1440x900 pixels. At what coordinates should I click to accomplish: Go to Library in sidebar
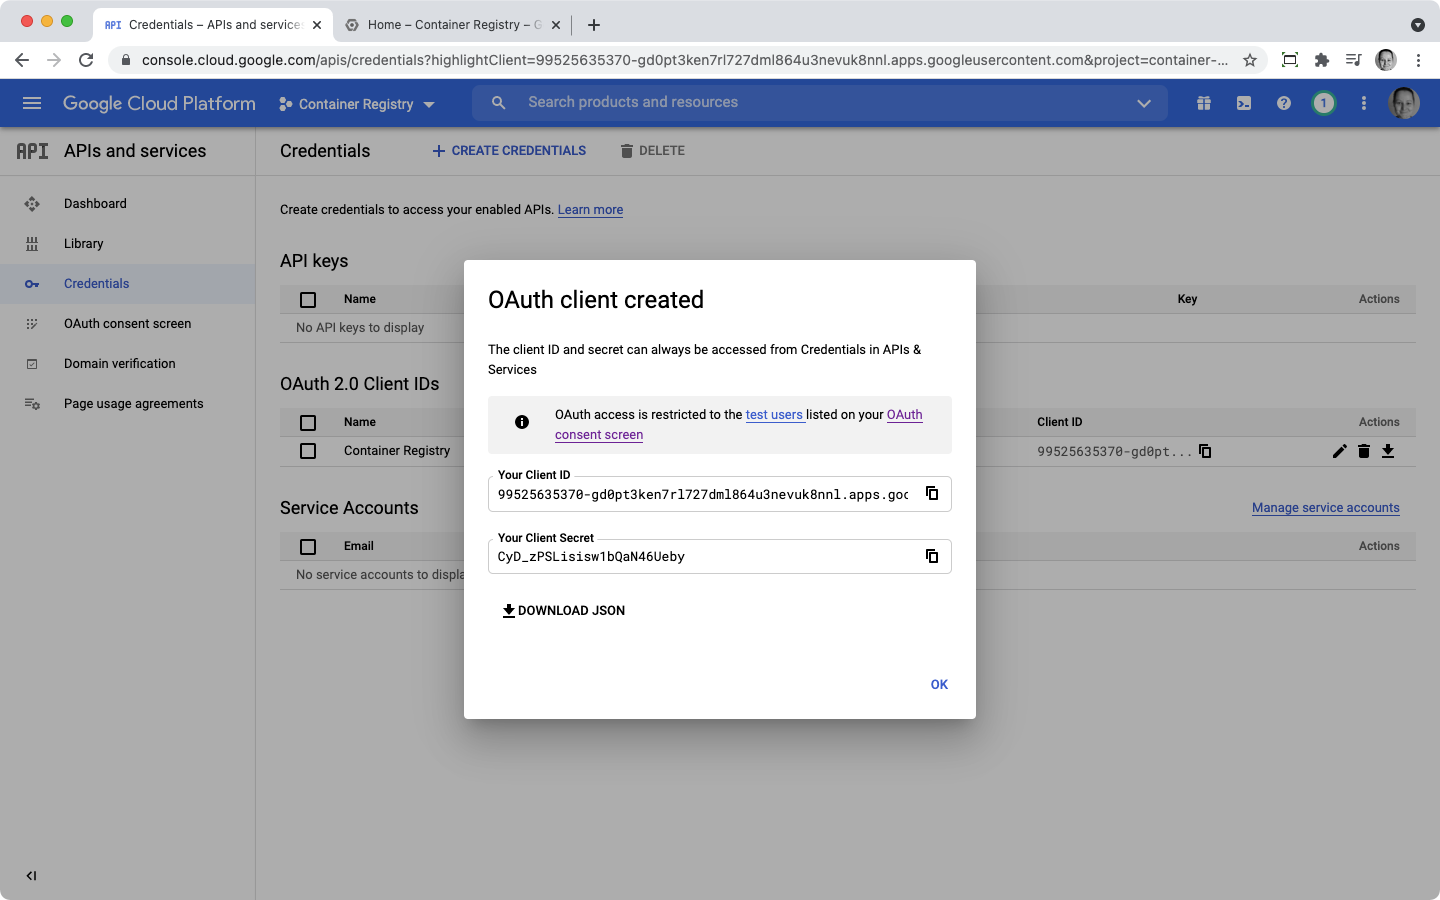click(x=128, y=244)
